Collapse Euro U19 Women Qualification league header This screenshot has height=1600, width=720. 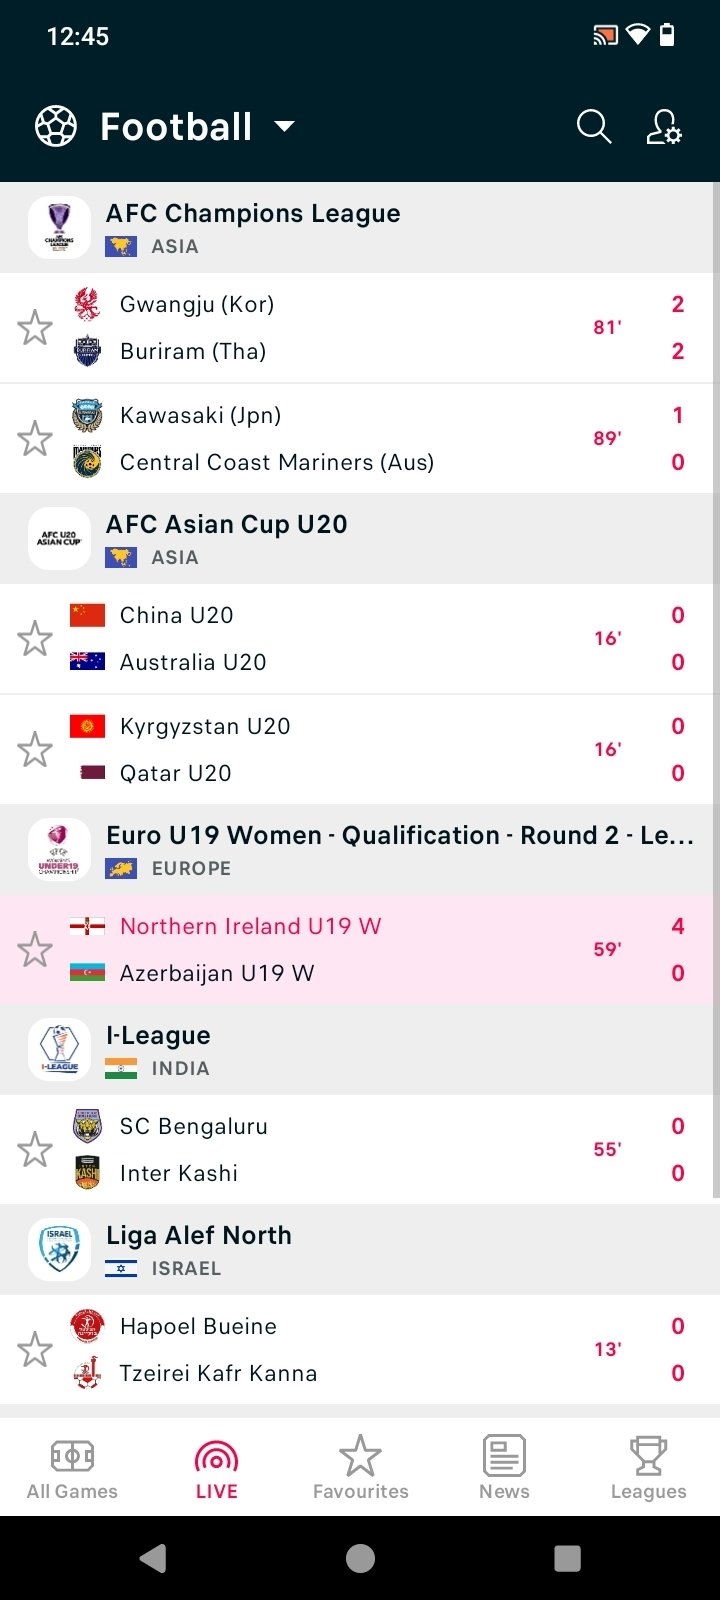coord(360,850)
